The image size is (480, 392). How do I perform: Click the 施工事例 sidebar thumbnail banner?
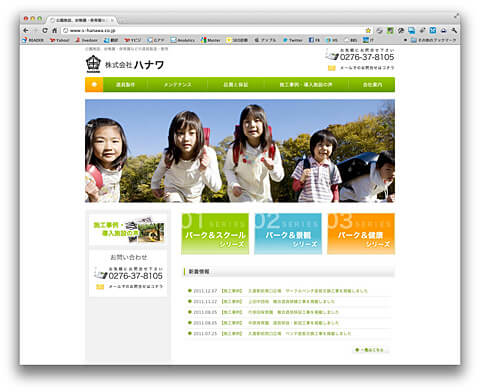[x=128, y=230]
